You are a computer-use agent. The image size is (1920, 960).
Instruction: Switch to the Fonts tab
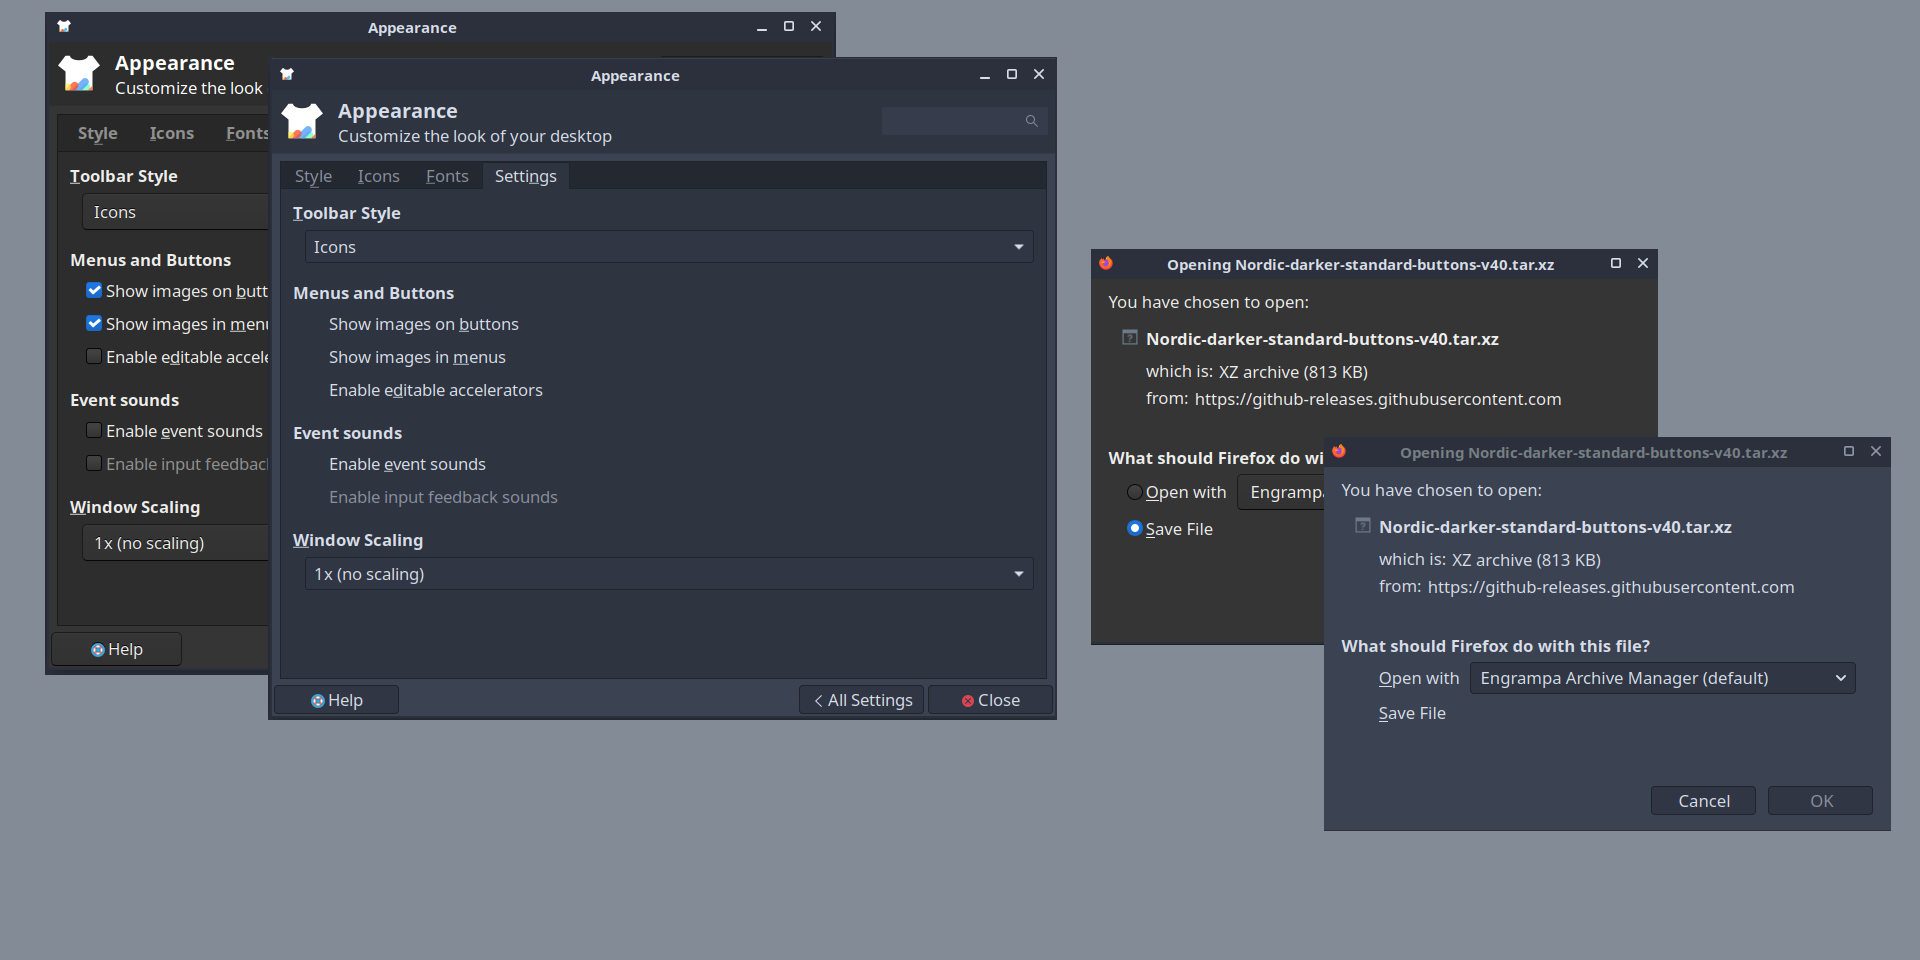446,175
